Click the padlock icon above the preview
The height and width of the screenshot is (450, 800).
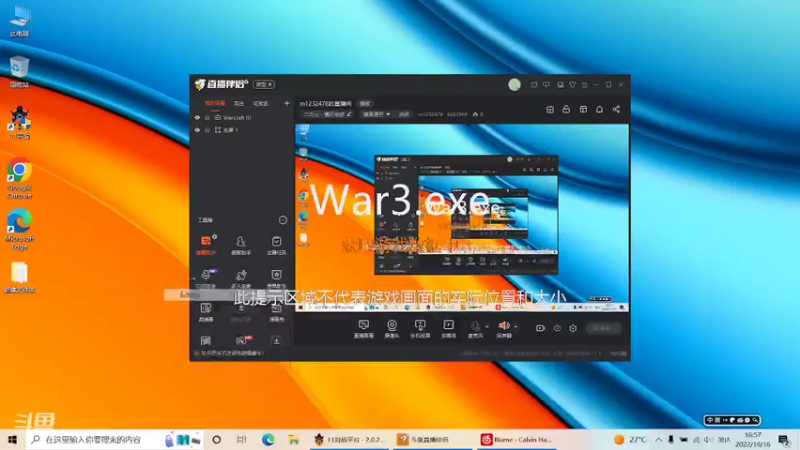click(566, 110)
